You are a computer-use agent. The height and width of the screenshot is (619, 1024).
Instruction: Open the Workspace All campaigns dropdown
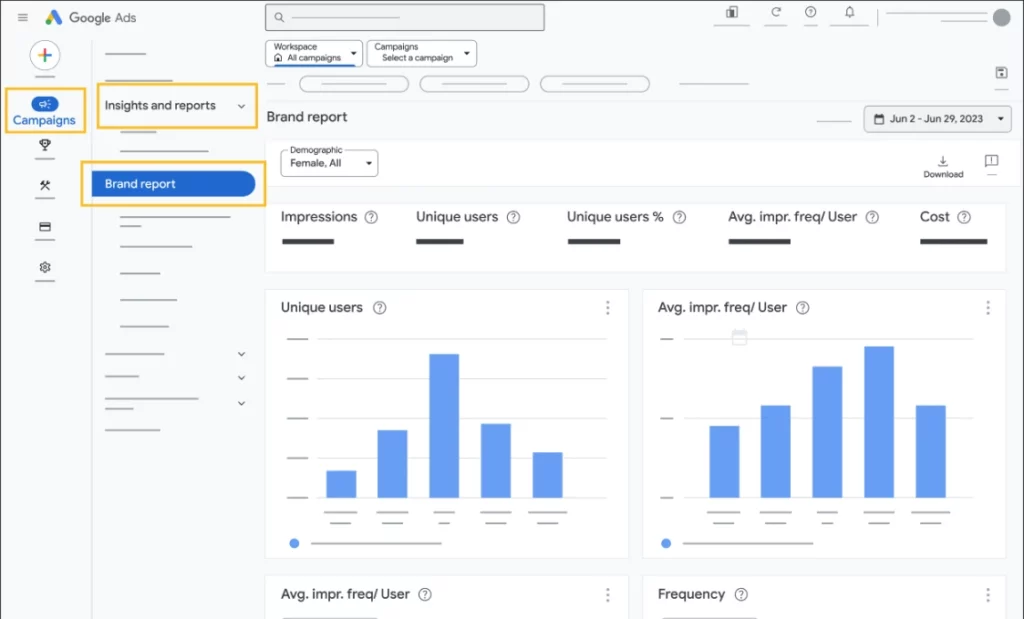314,54
